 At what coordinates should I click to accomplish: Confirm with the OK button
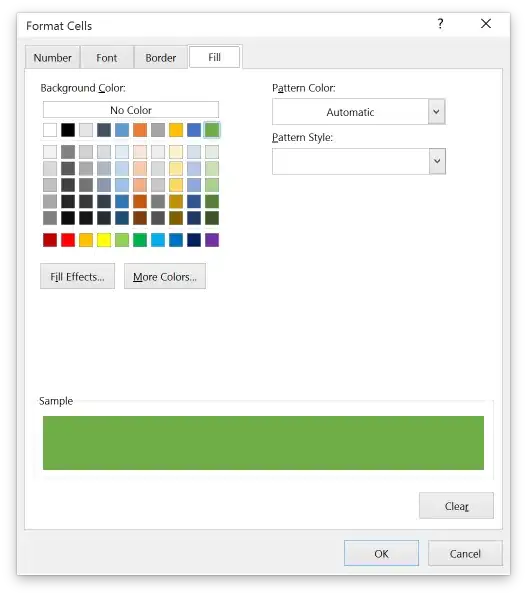[x=381, y=553]
